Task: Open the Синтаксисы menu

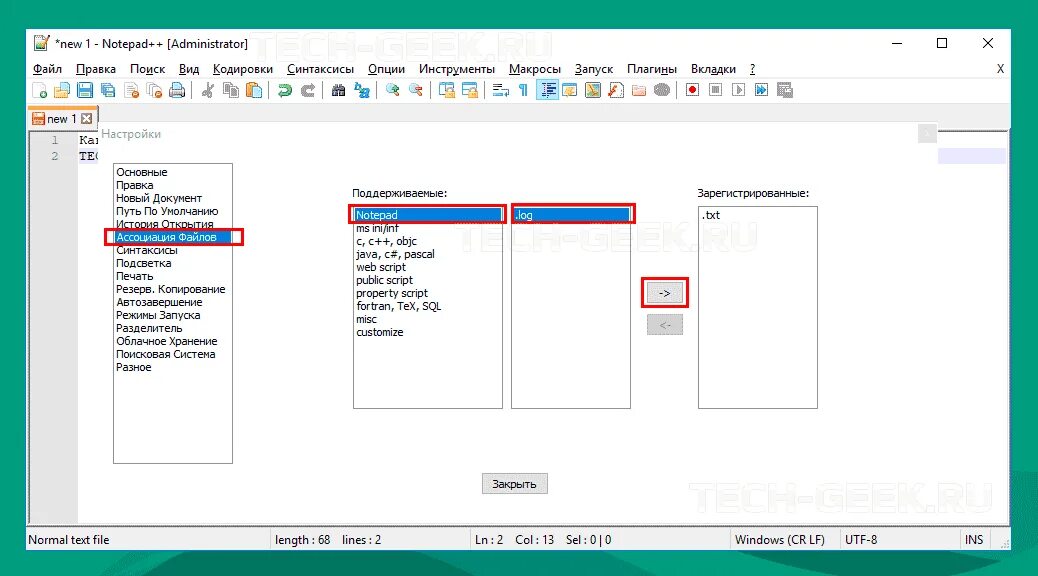Action: click(x=320, y=69)
